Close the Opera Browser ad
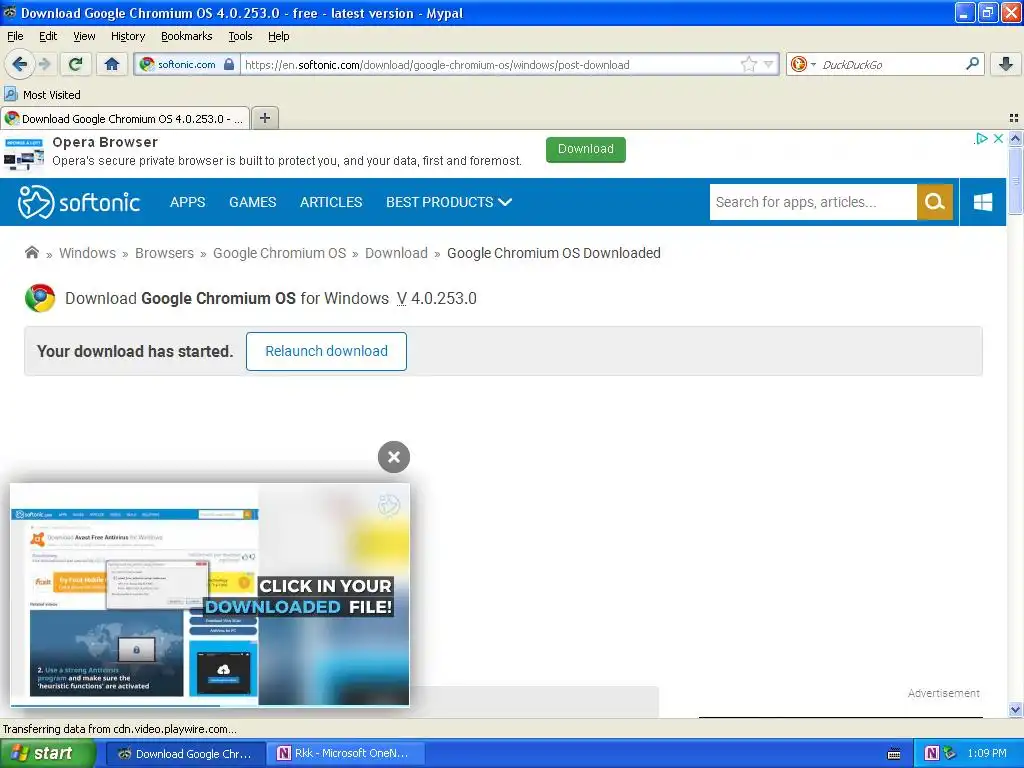 (998, 138)
